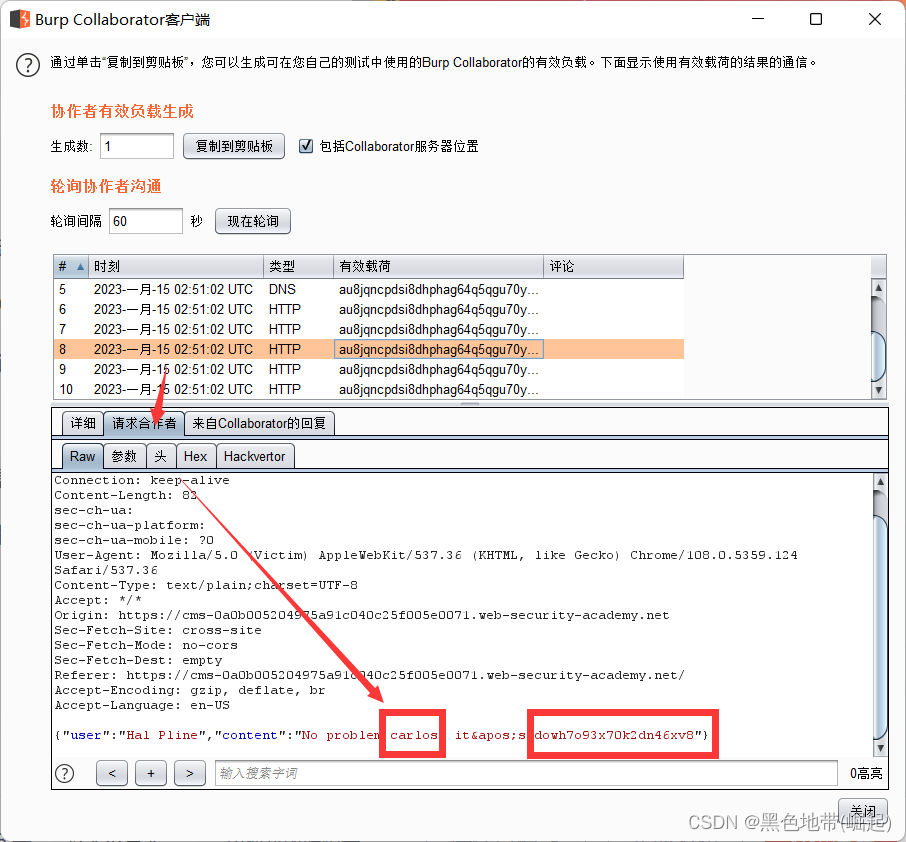Image resolution: width=906 pixels, height=842 pixels.
Task: Click the Sec-Fetch-Site: cross-site line
Action: [x=158, y=630]
